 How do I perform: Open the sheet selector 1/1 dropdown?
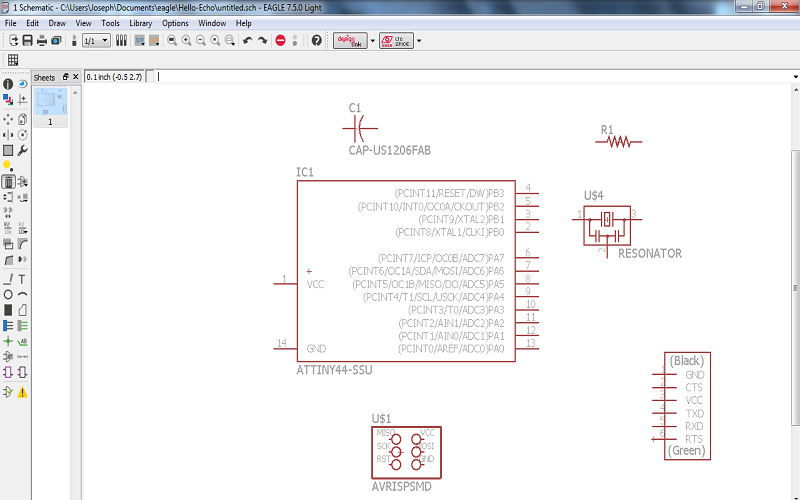point(96,40)
